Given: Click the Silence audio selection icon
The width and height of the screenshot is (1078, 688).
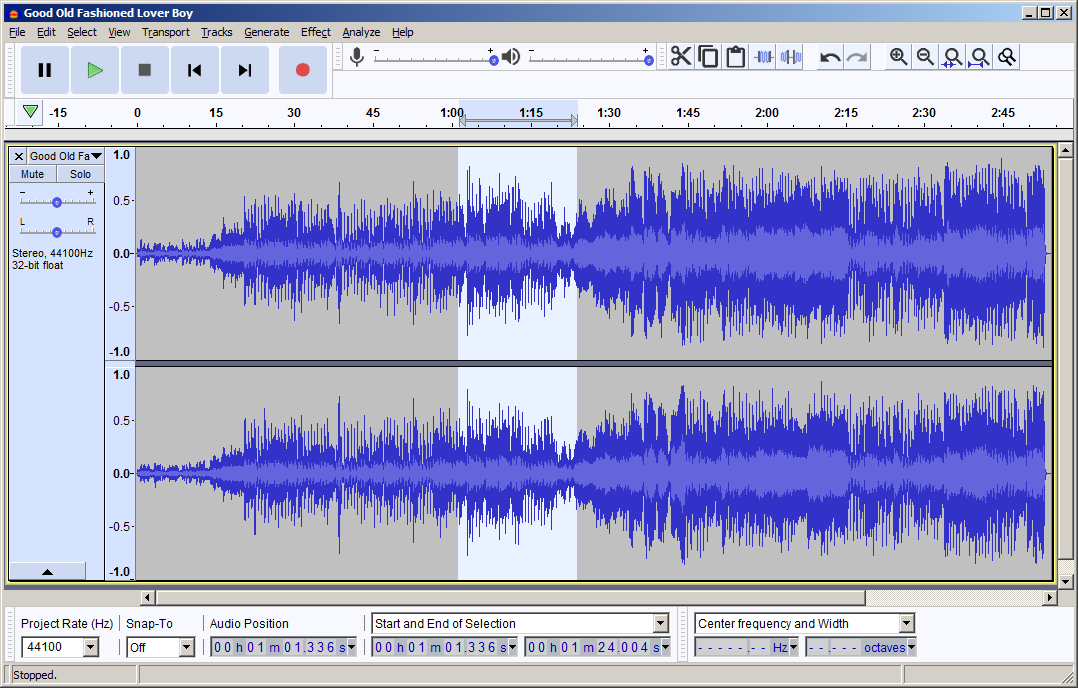Looking at the screenshot, I should pyautogui.click(x=791, y=56).
